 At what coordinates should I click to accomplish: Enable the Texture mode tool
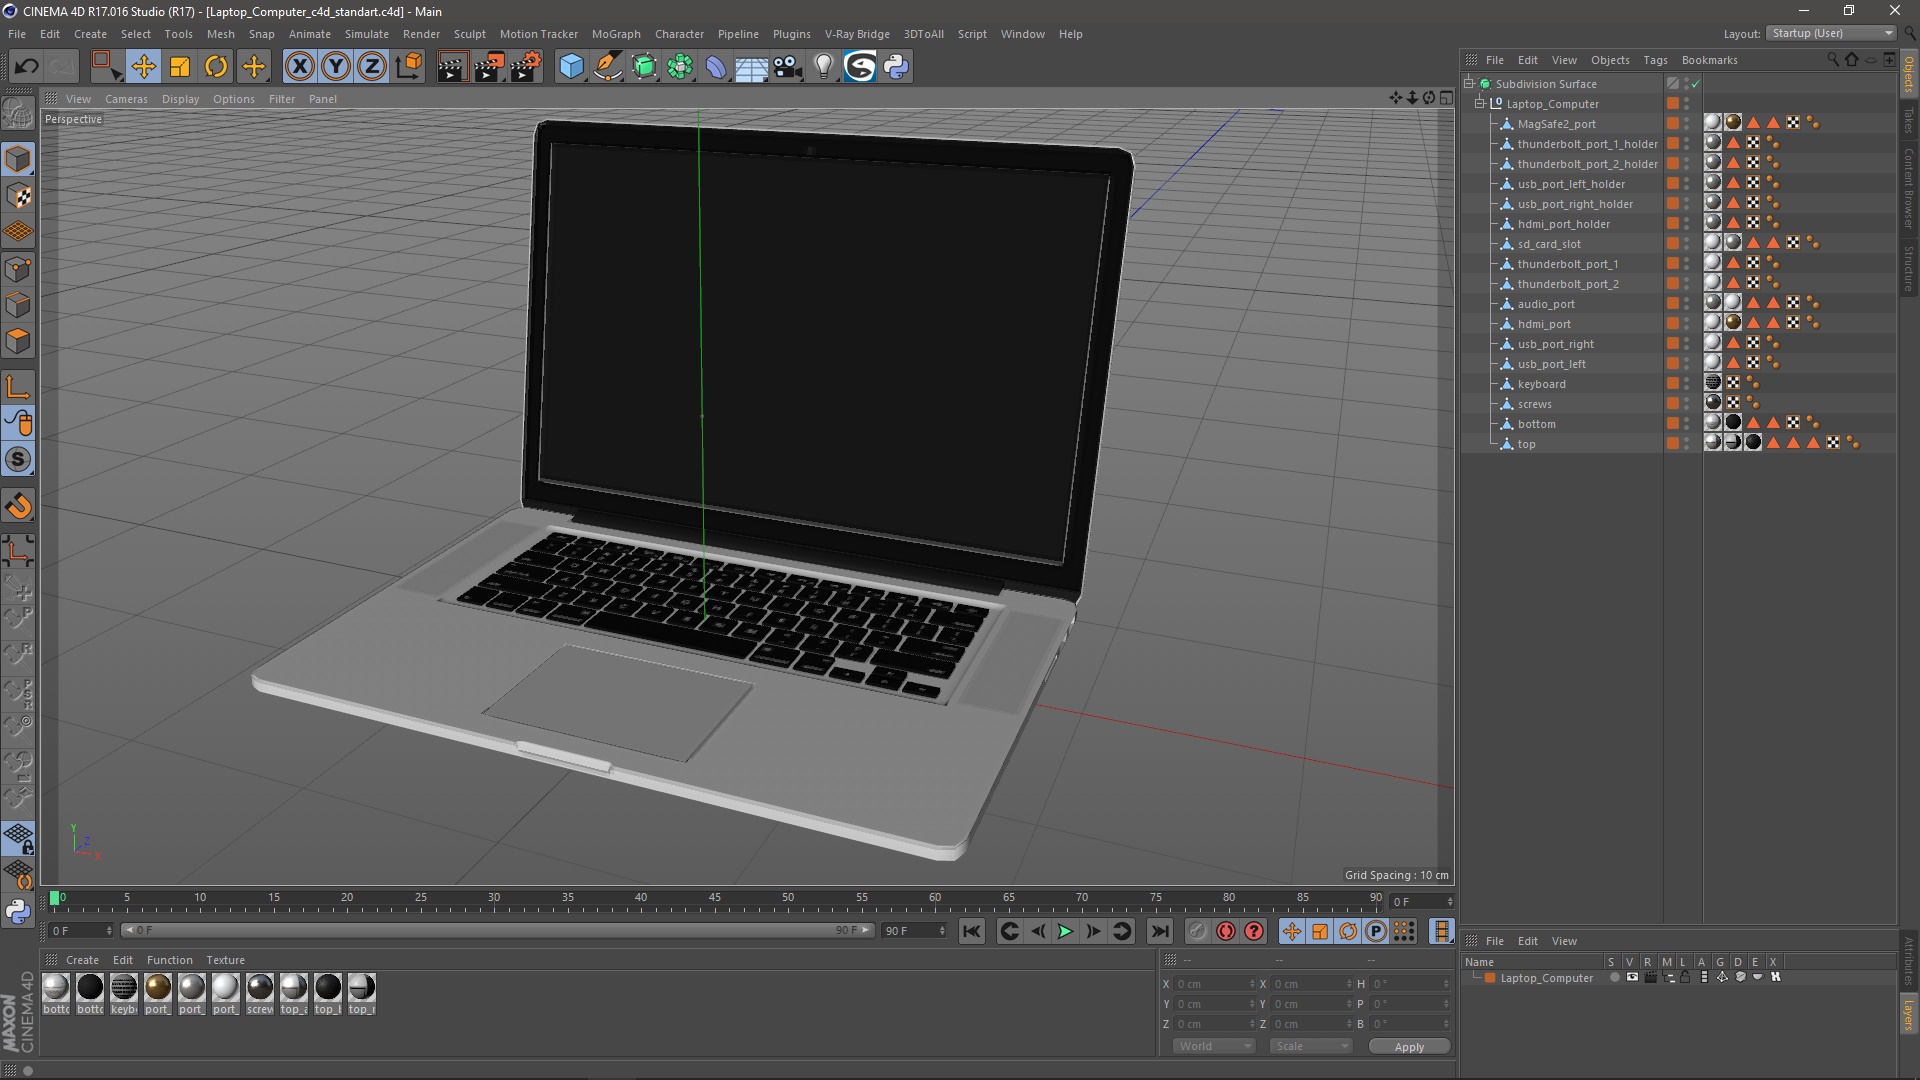pyautogui.click(x=18, y=197)
